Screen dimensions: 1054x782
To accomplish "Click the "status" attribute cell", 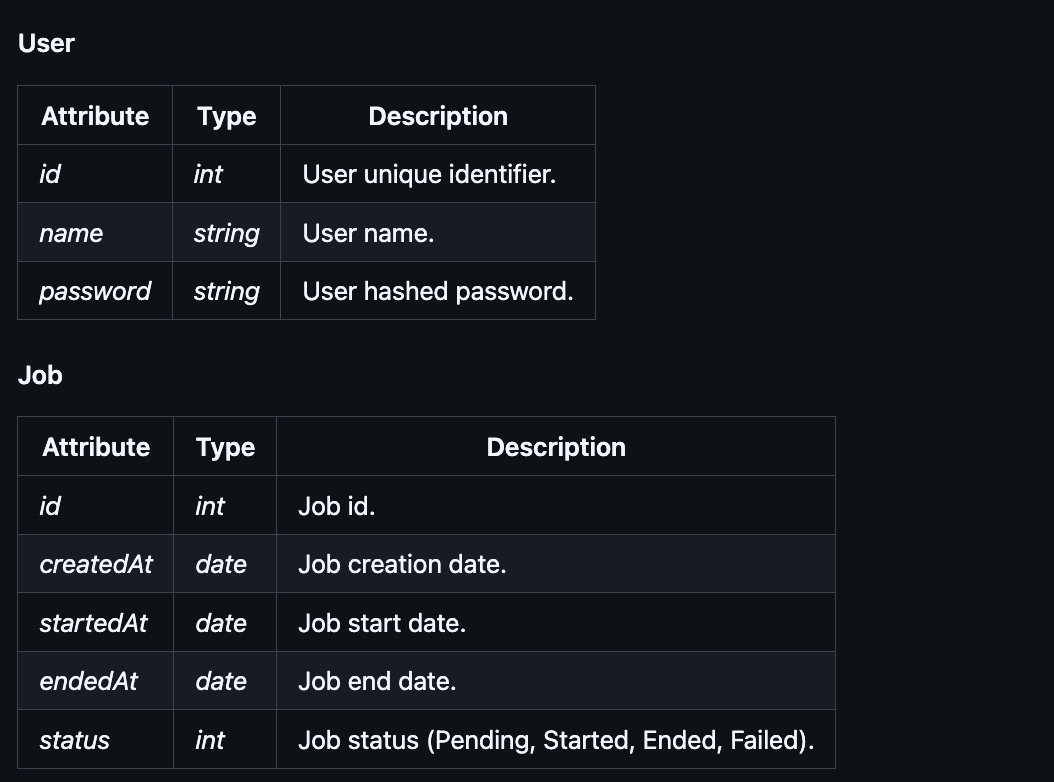I will pos(74,741).
